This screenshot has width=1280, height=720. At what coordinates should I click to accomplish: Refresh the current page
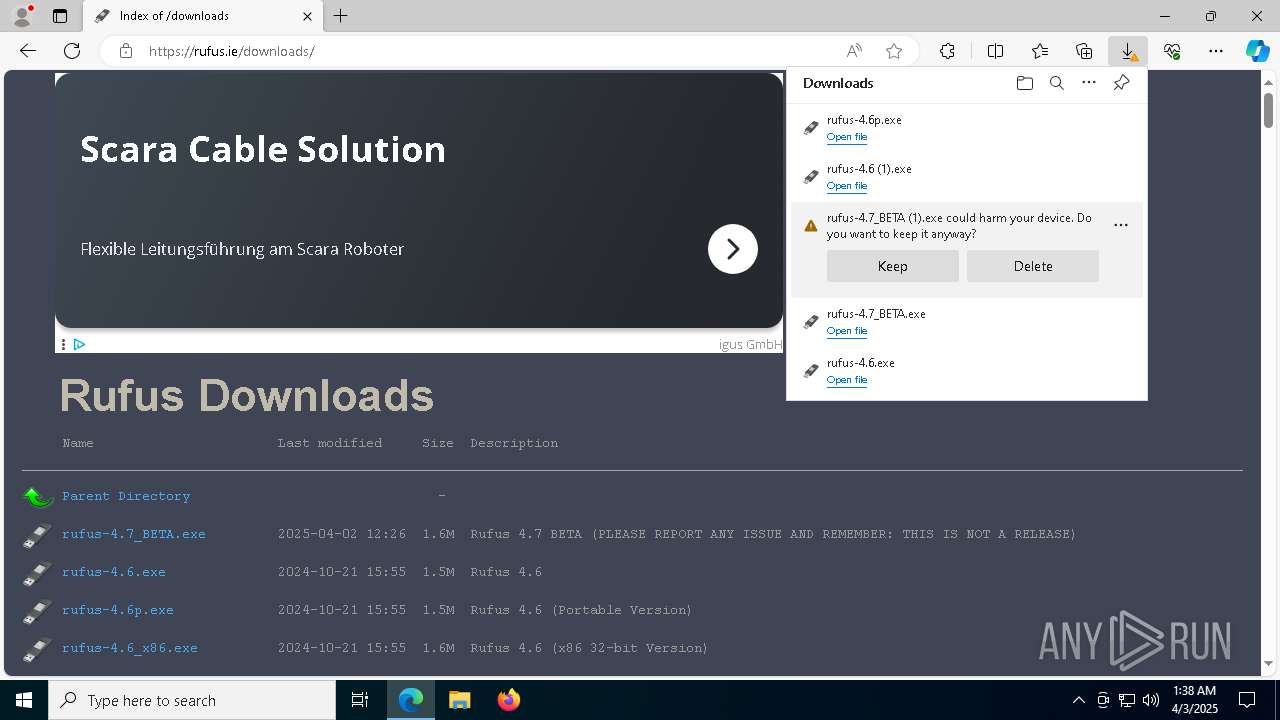pyautogui.click(x=72, y=51)
